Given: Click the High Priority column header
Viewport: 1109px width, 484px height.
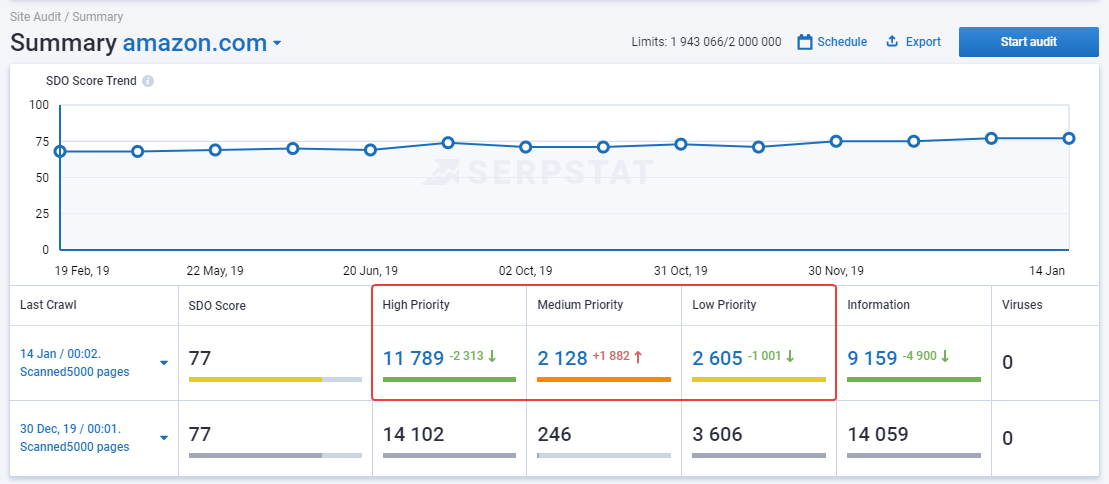Looking at the screenshot, I should pyautogui.click(x=416, y=305).
